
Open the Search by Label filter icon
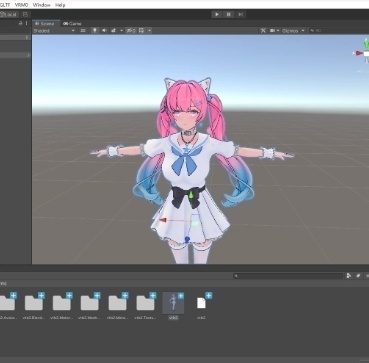[358, 276]
